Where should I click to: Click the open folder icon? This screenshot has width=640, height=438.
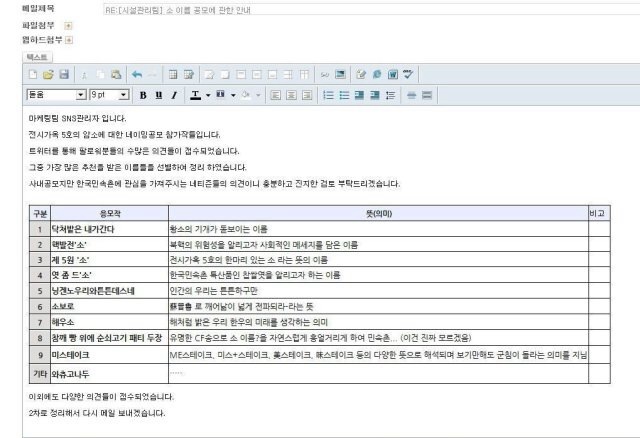pyautogui.click(x=48, y=75)
